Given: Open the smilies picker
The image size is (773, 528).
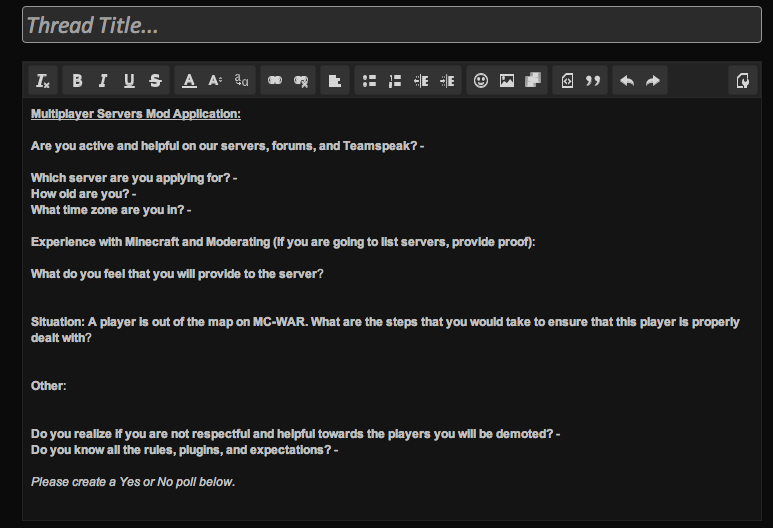Looking at the screenshot, I should point(481,81).
